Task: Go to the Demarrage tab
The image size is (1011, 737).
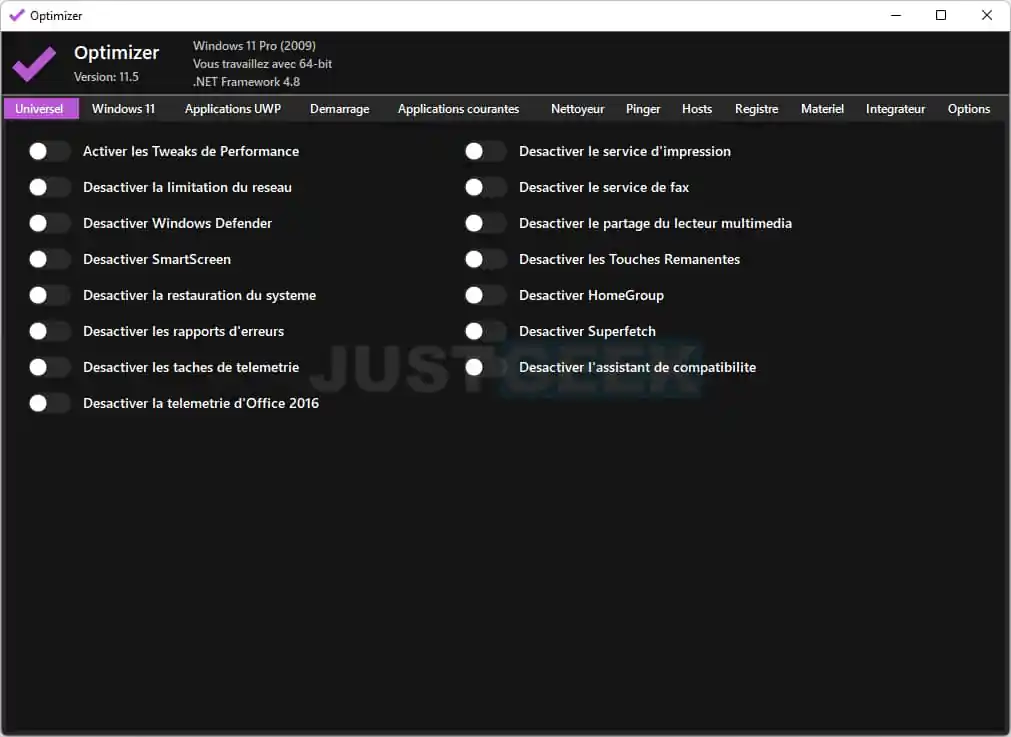Action: [340, 108]
